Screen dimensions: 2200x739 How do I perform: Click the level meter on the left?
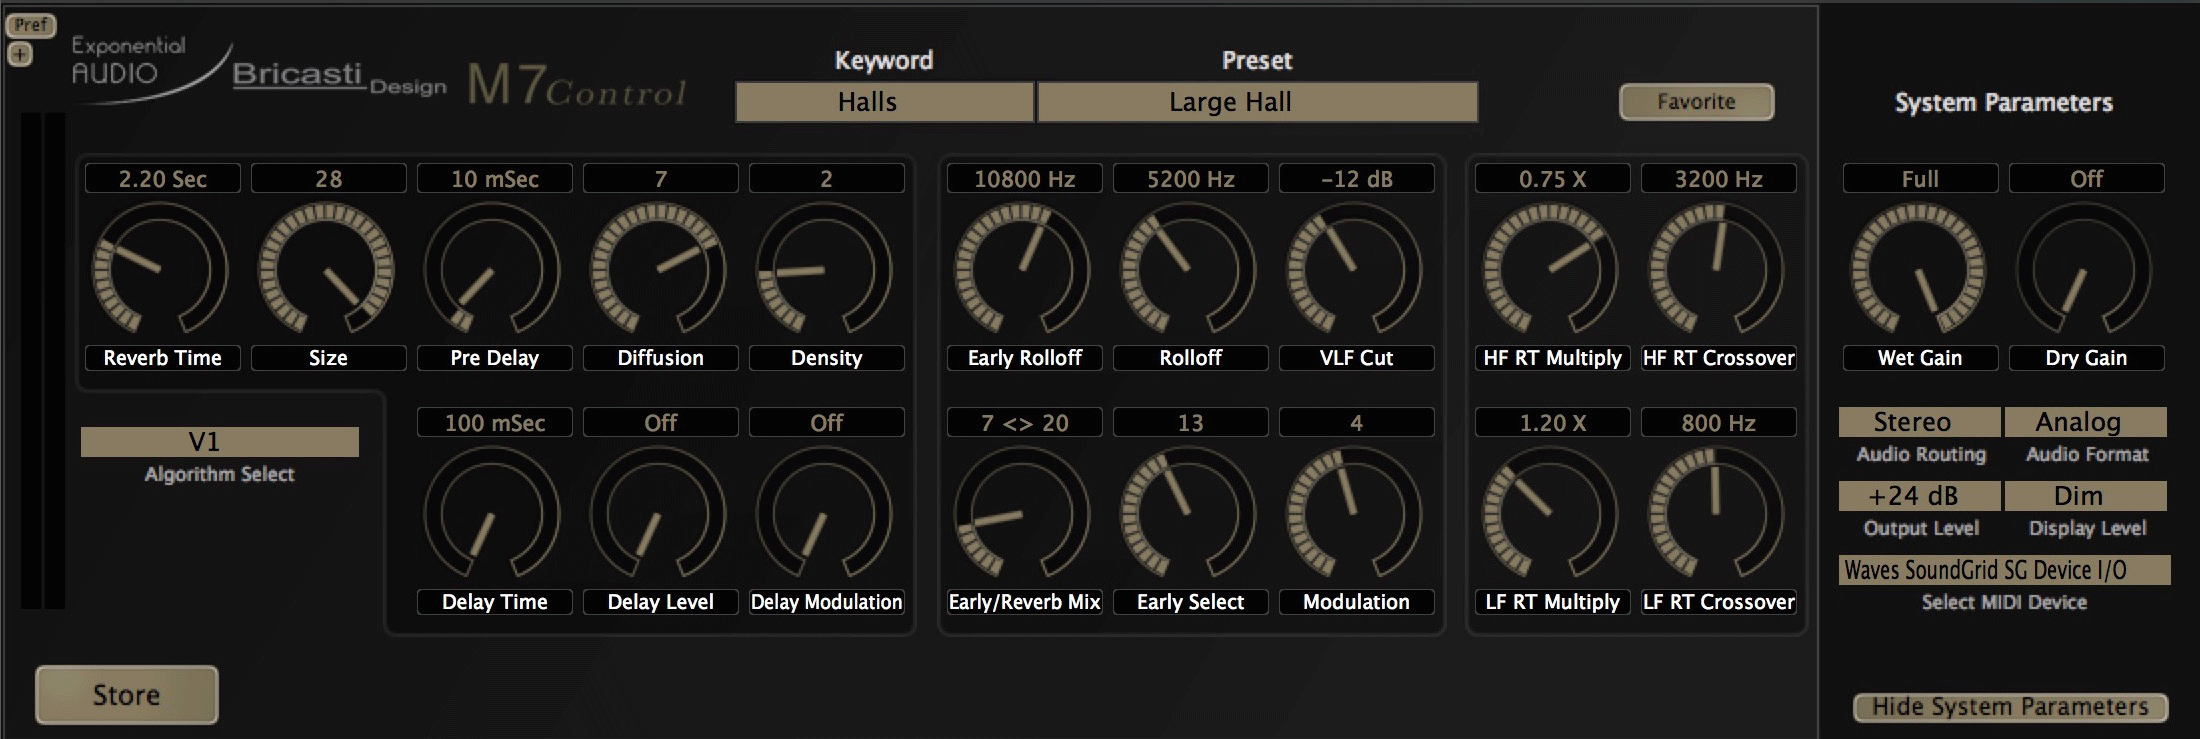(x=43, y=360)
